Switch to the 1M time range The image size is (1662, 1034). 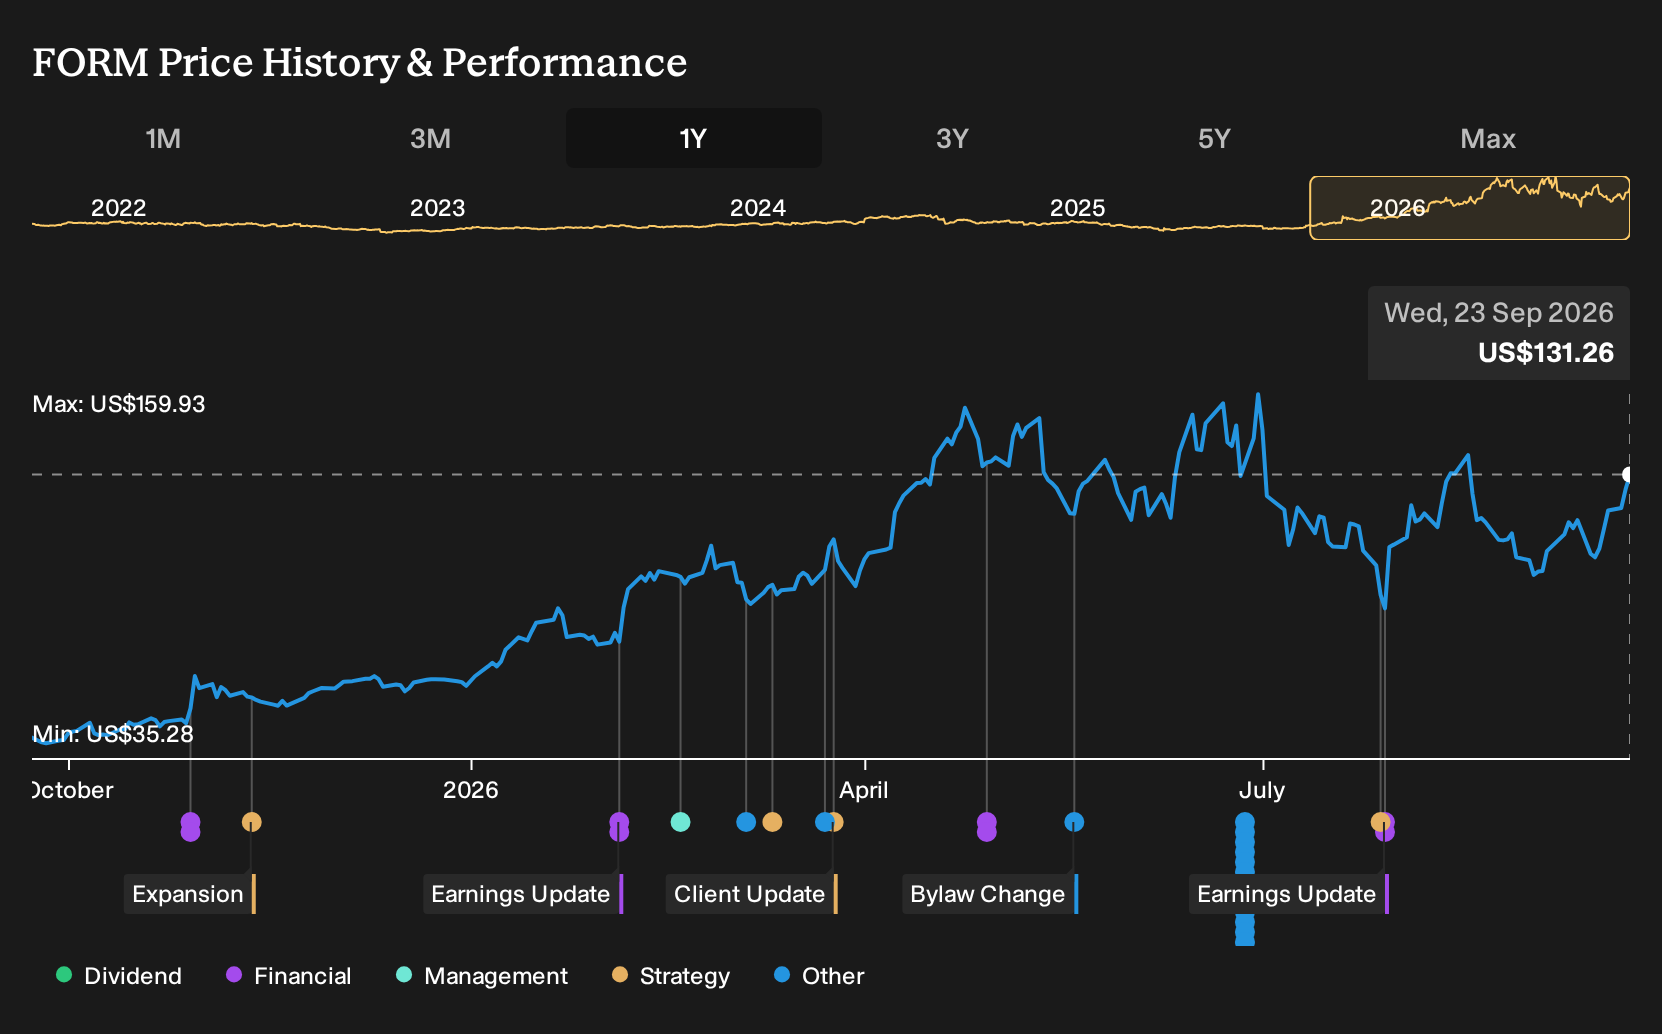163,138
